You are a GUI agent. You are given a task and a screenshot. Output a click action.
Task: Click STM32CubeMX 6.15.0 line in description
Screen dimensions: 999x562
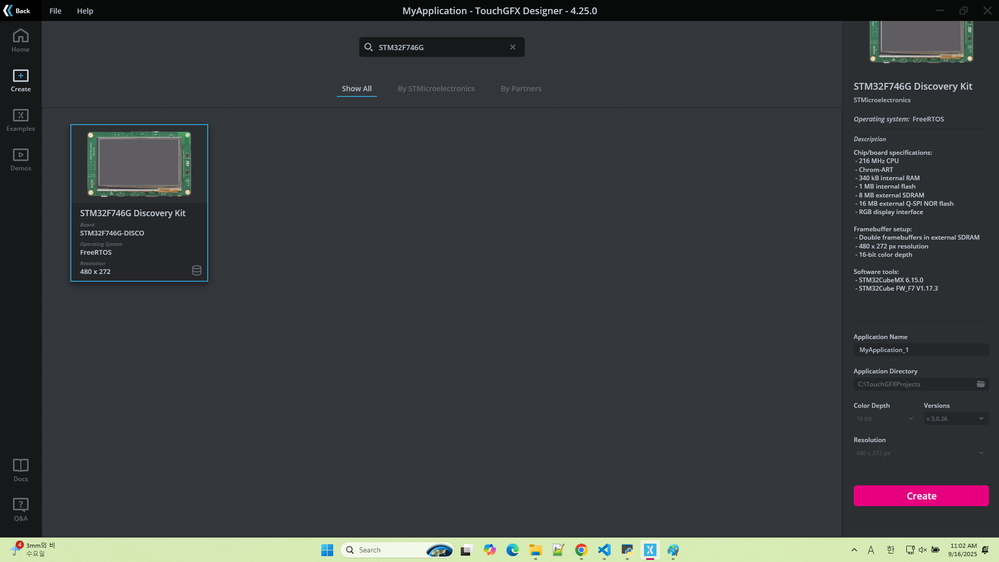point(889,280)
